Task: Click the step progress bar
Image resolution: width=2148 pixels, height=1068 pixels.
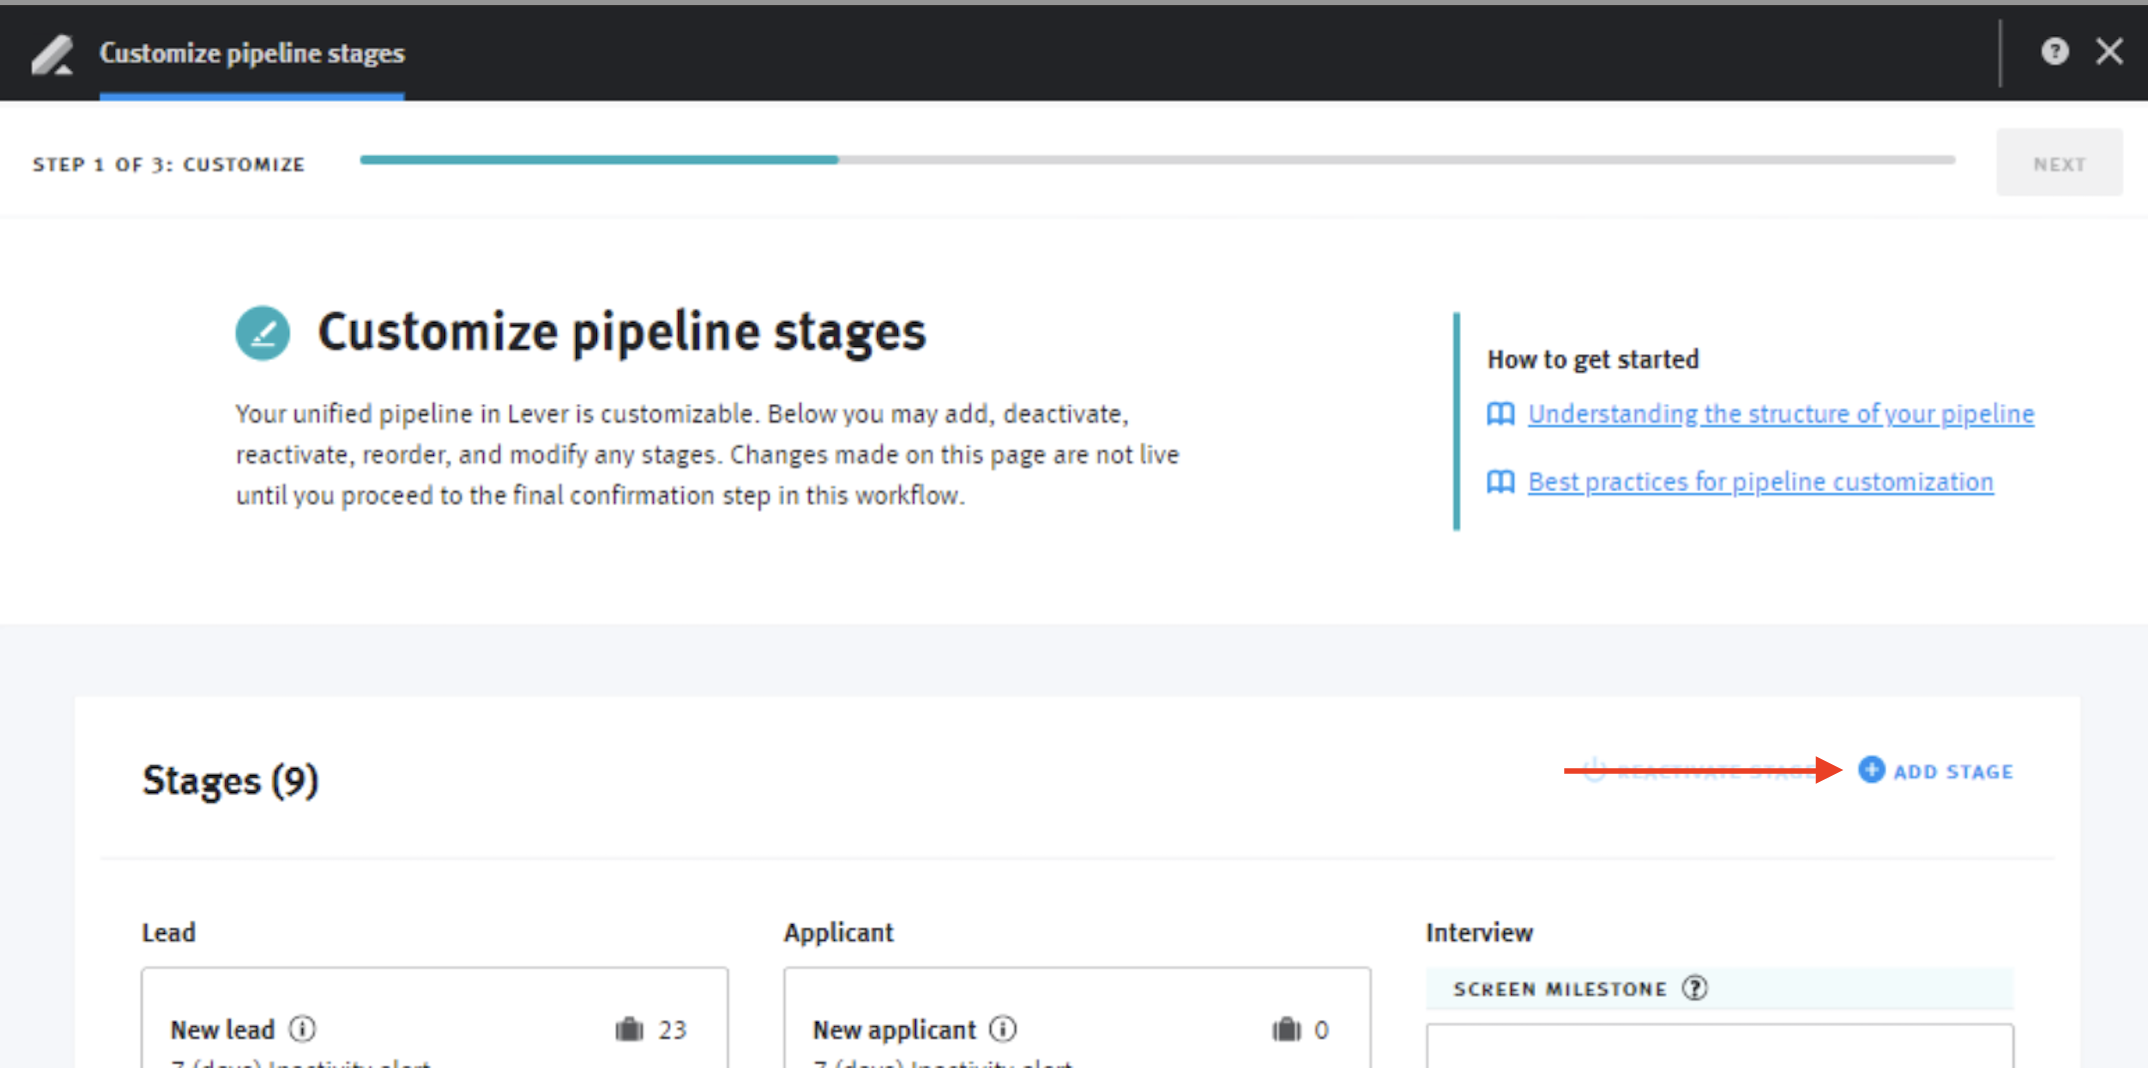Action: coord(1156,160)
